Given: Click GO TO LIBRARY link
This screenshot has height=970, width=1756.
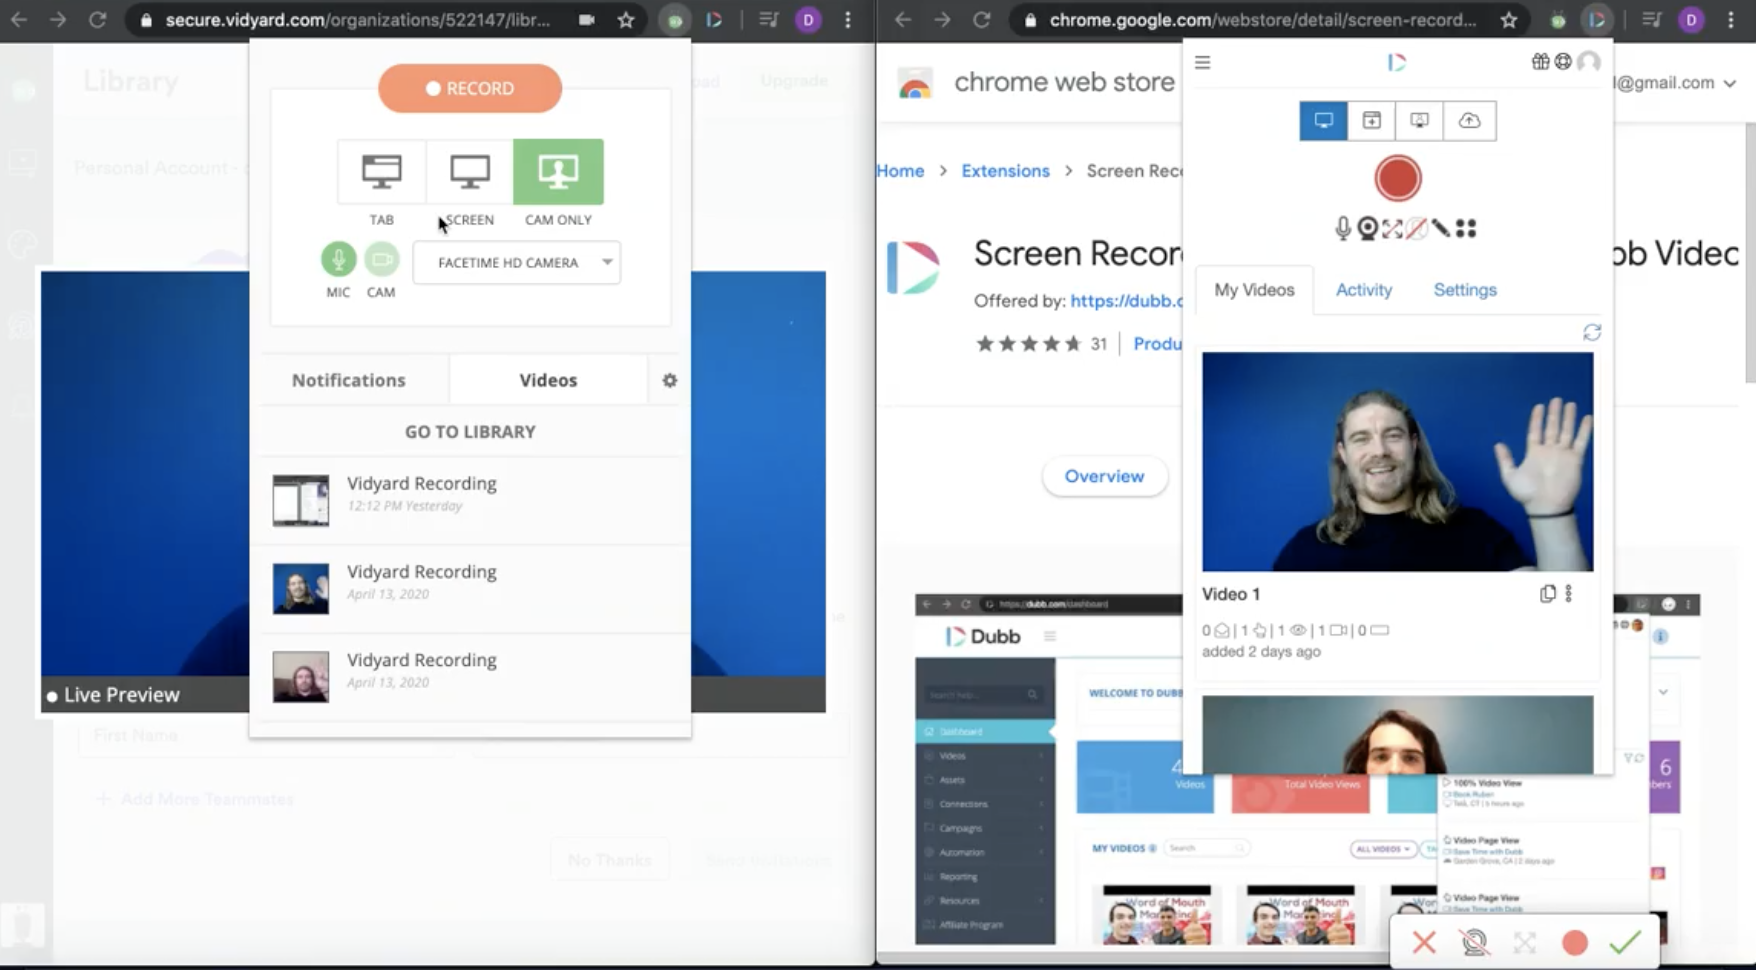Looking at the screenshot, I should 470,431.
